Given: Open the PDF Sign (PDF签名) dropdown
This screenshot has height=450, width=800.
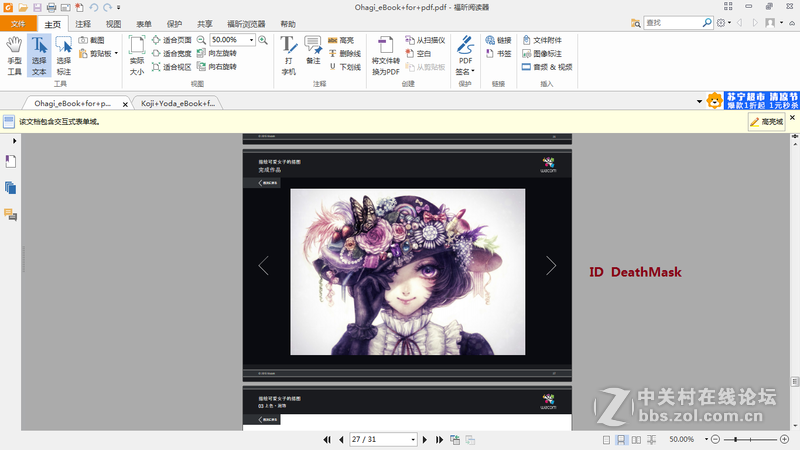Looking at the screenshot, I should [x=465, y=56].
